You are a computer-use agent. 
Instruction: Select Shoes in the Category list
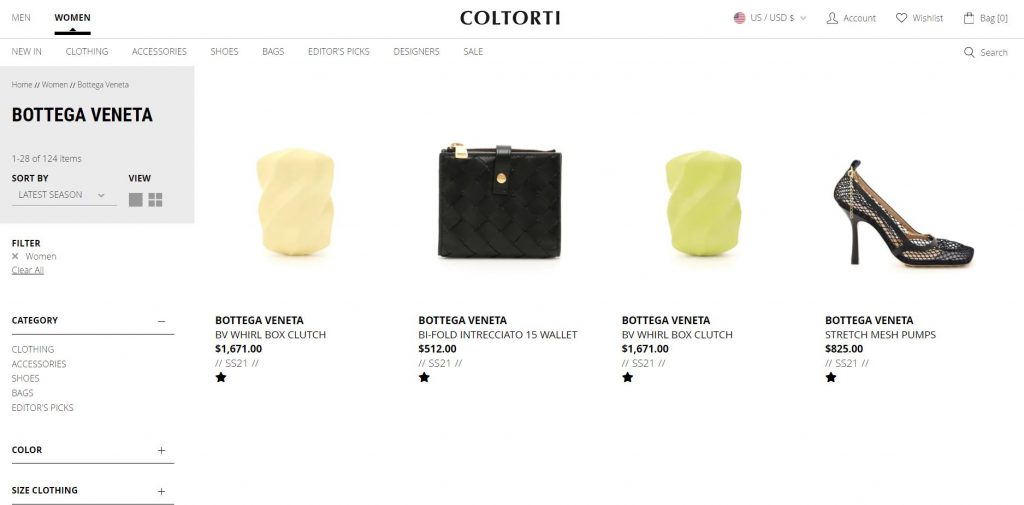point(25,378)
